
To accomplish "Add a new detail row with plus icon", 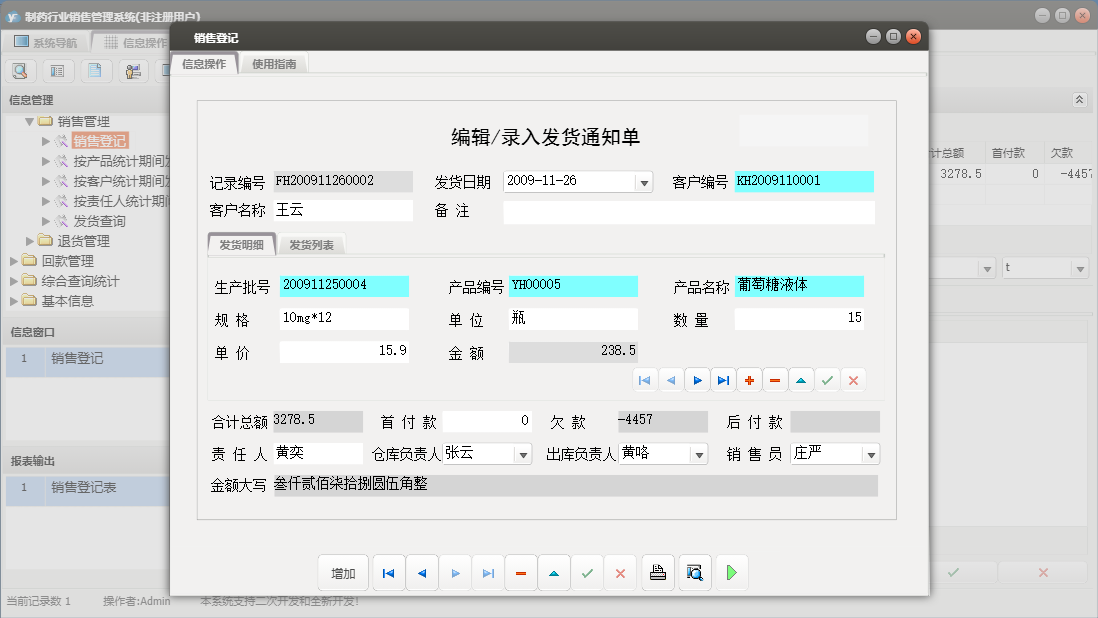I will click(750, 380).
